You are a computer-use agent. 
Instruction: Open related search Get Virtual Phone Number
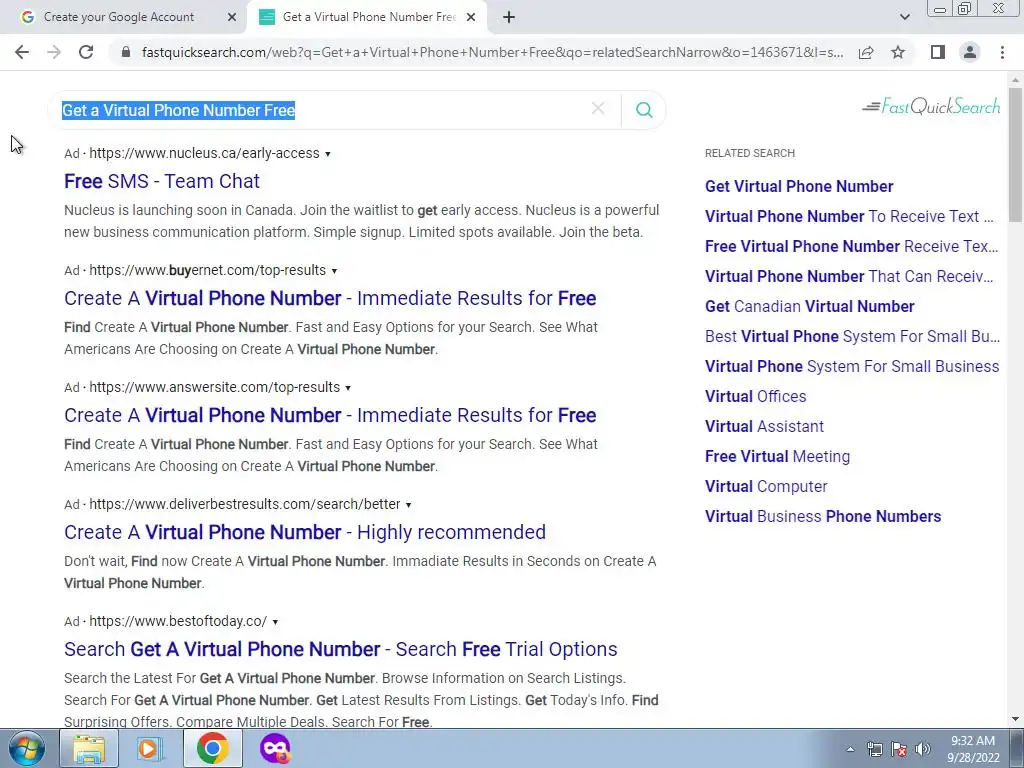pos(799,186)
